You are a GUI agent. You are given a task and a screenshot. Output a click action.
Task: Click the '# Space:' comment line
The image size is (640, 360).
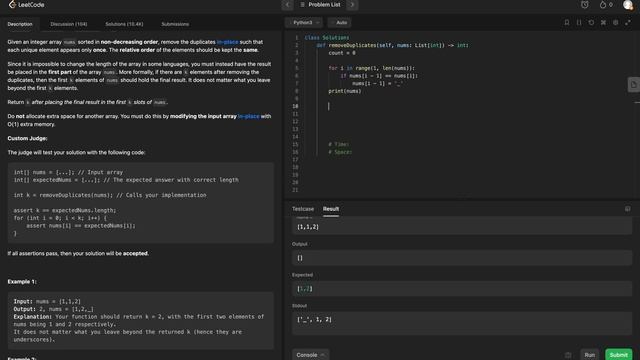340,152
